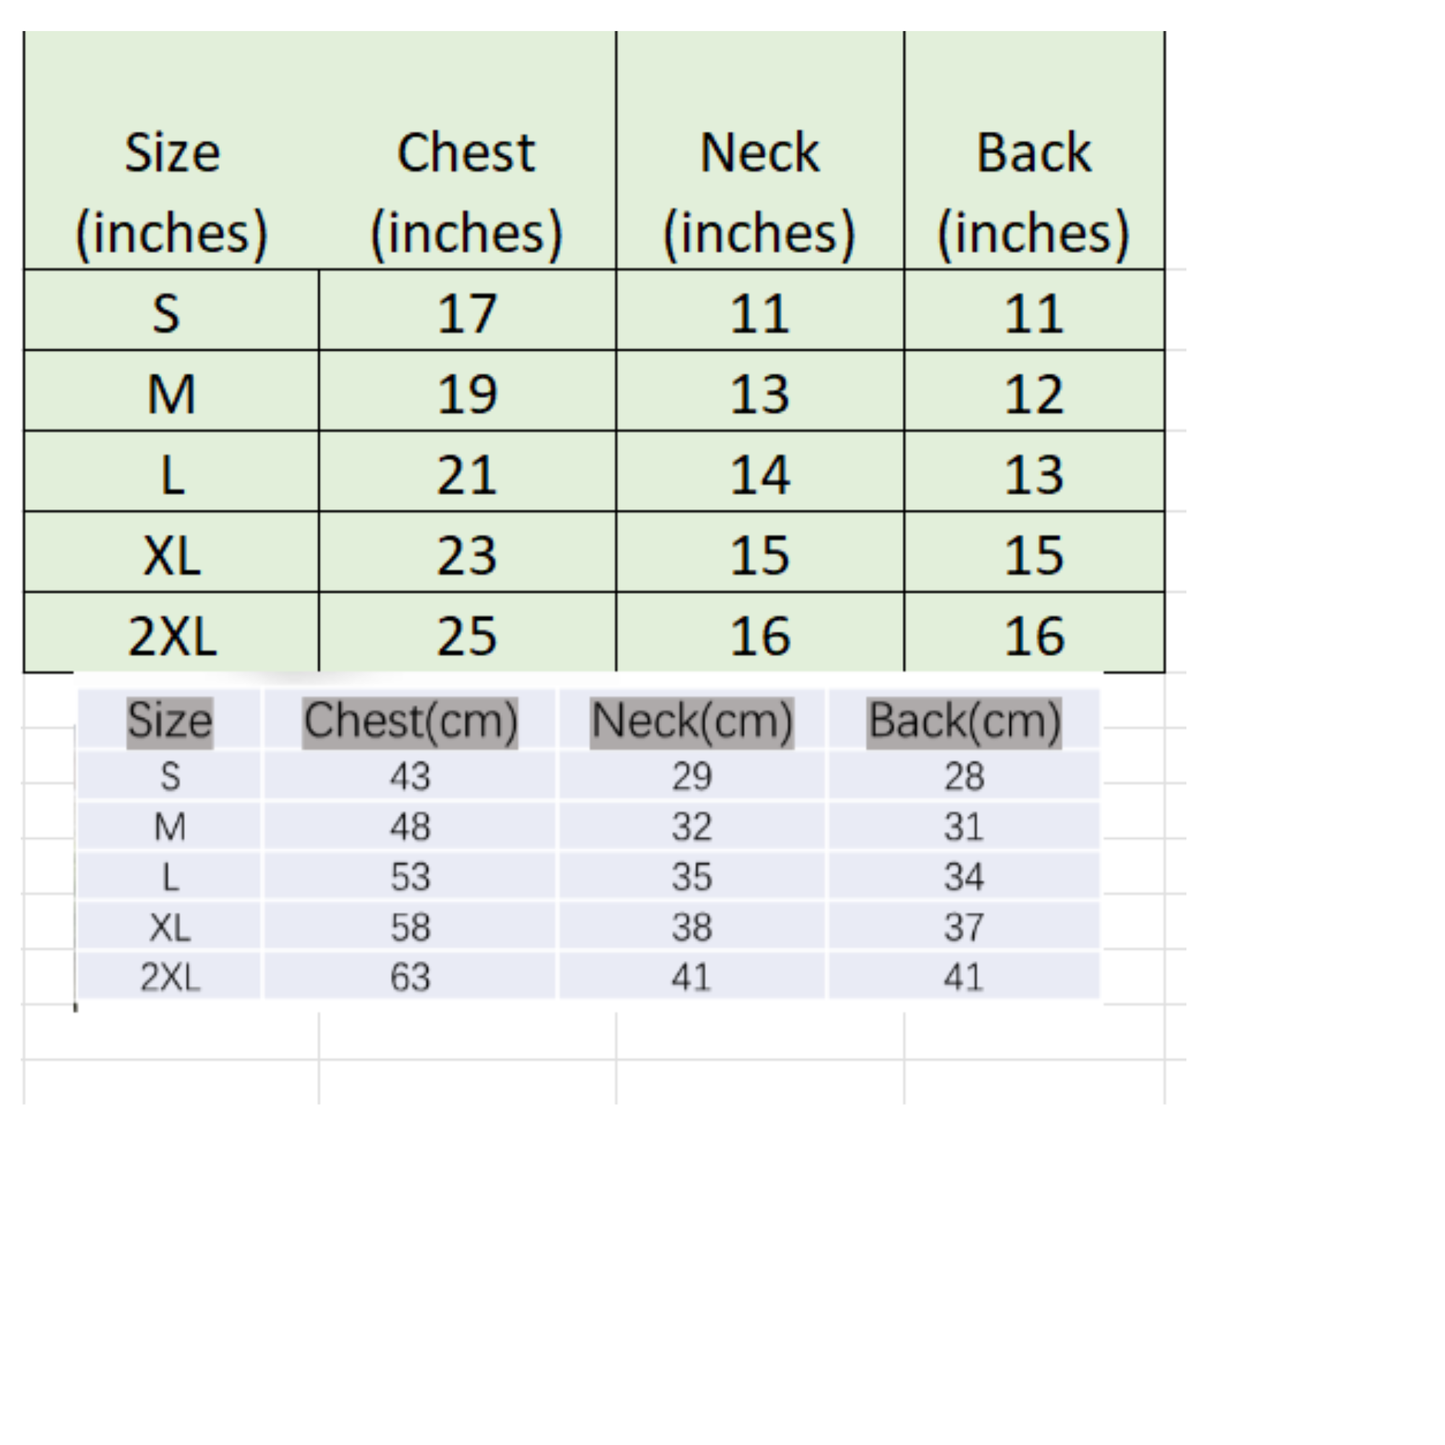Click the chest value 43 cell
The image size is (1445, 1445).
click(410, 776)
